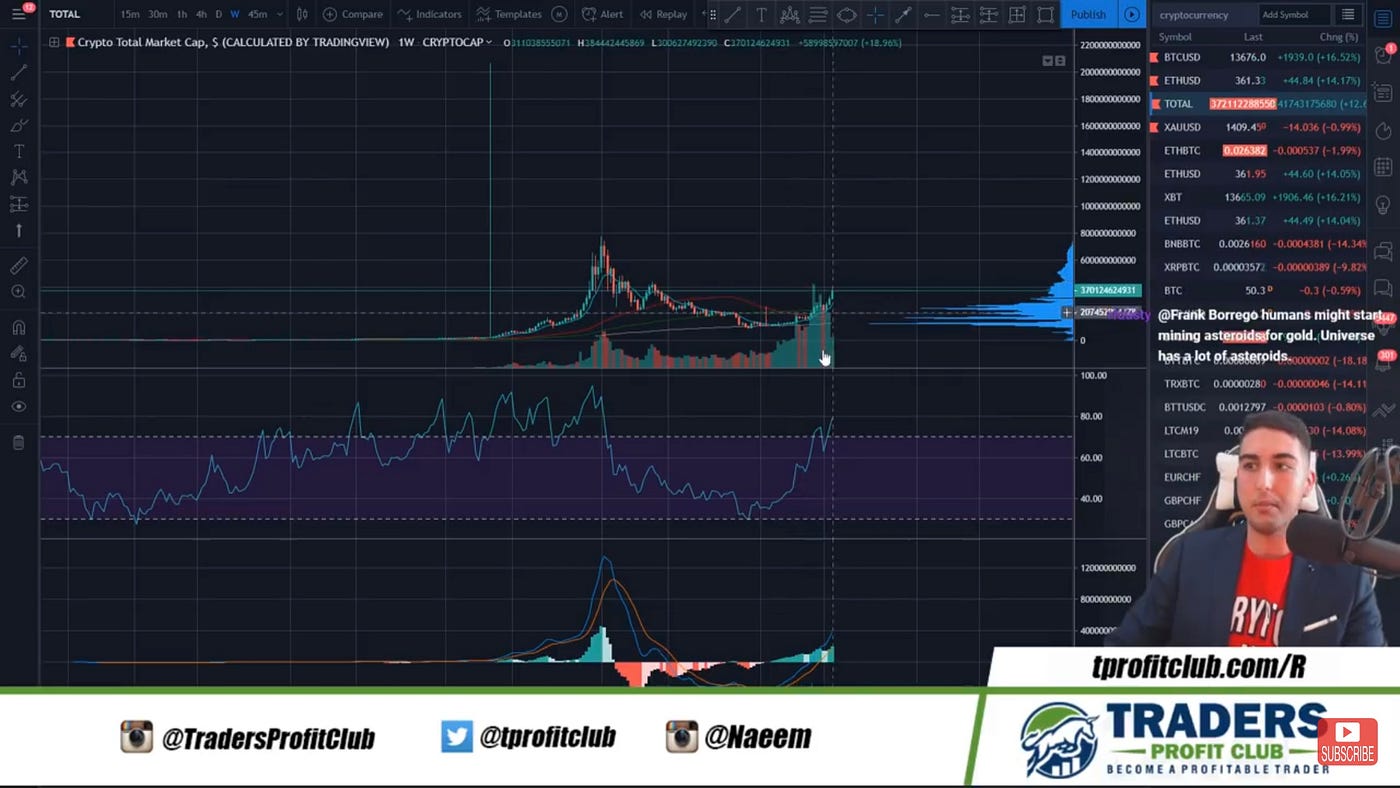Open the alerts clock icon in right sidebar

click(x=1383, y=56)
